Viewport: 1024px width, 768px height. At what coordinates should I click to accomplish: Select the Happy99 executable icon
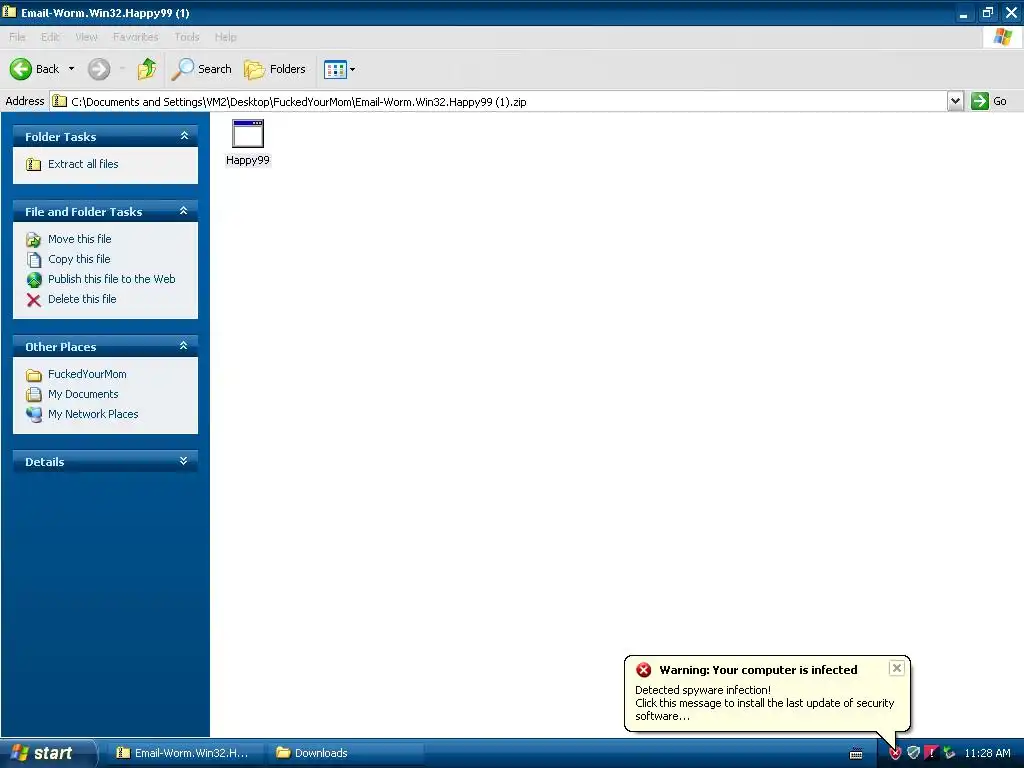click(248, 134)
